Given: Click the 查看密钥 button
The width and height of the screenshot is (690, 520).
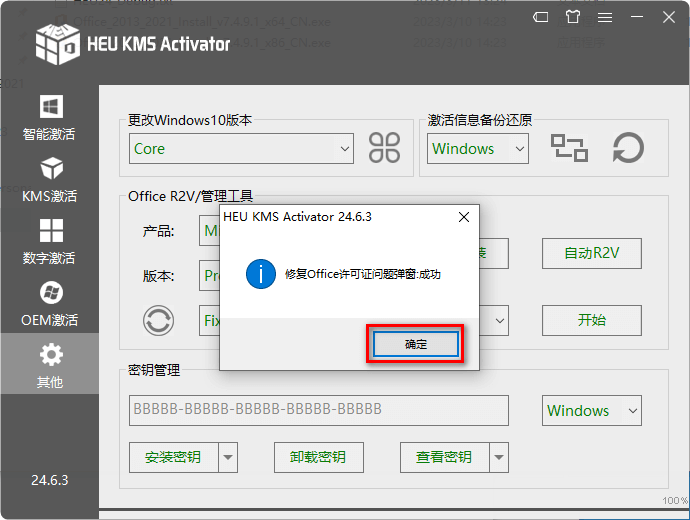Looking at the screenshot, I should tap(444, 458).
